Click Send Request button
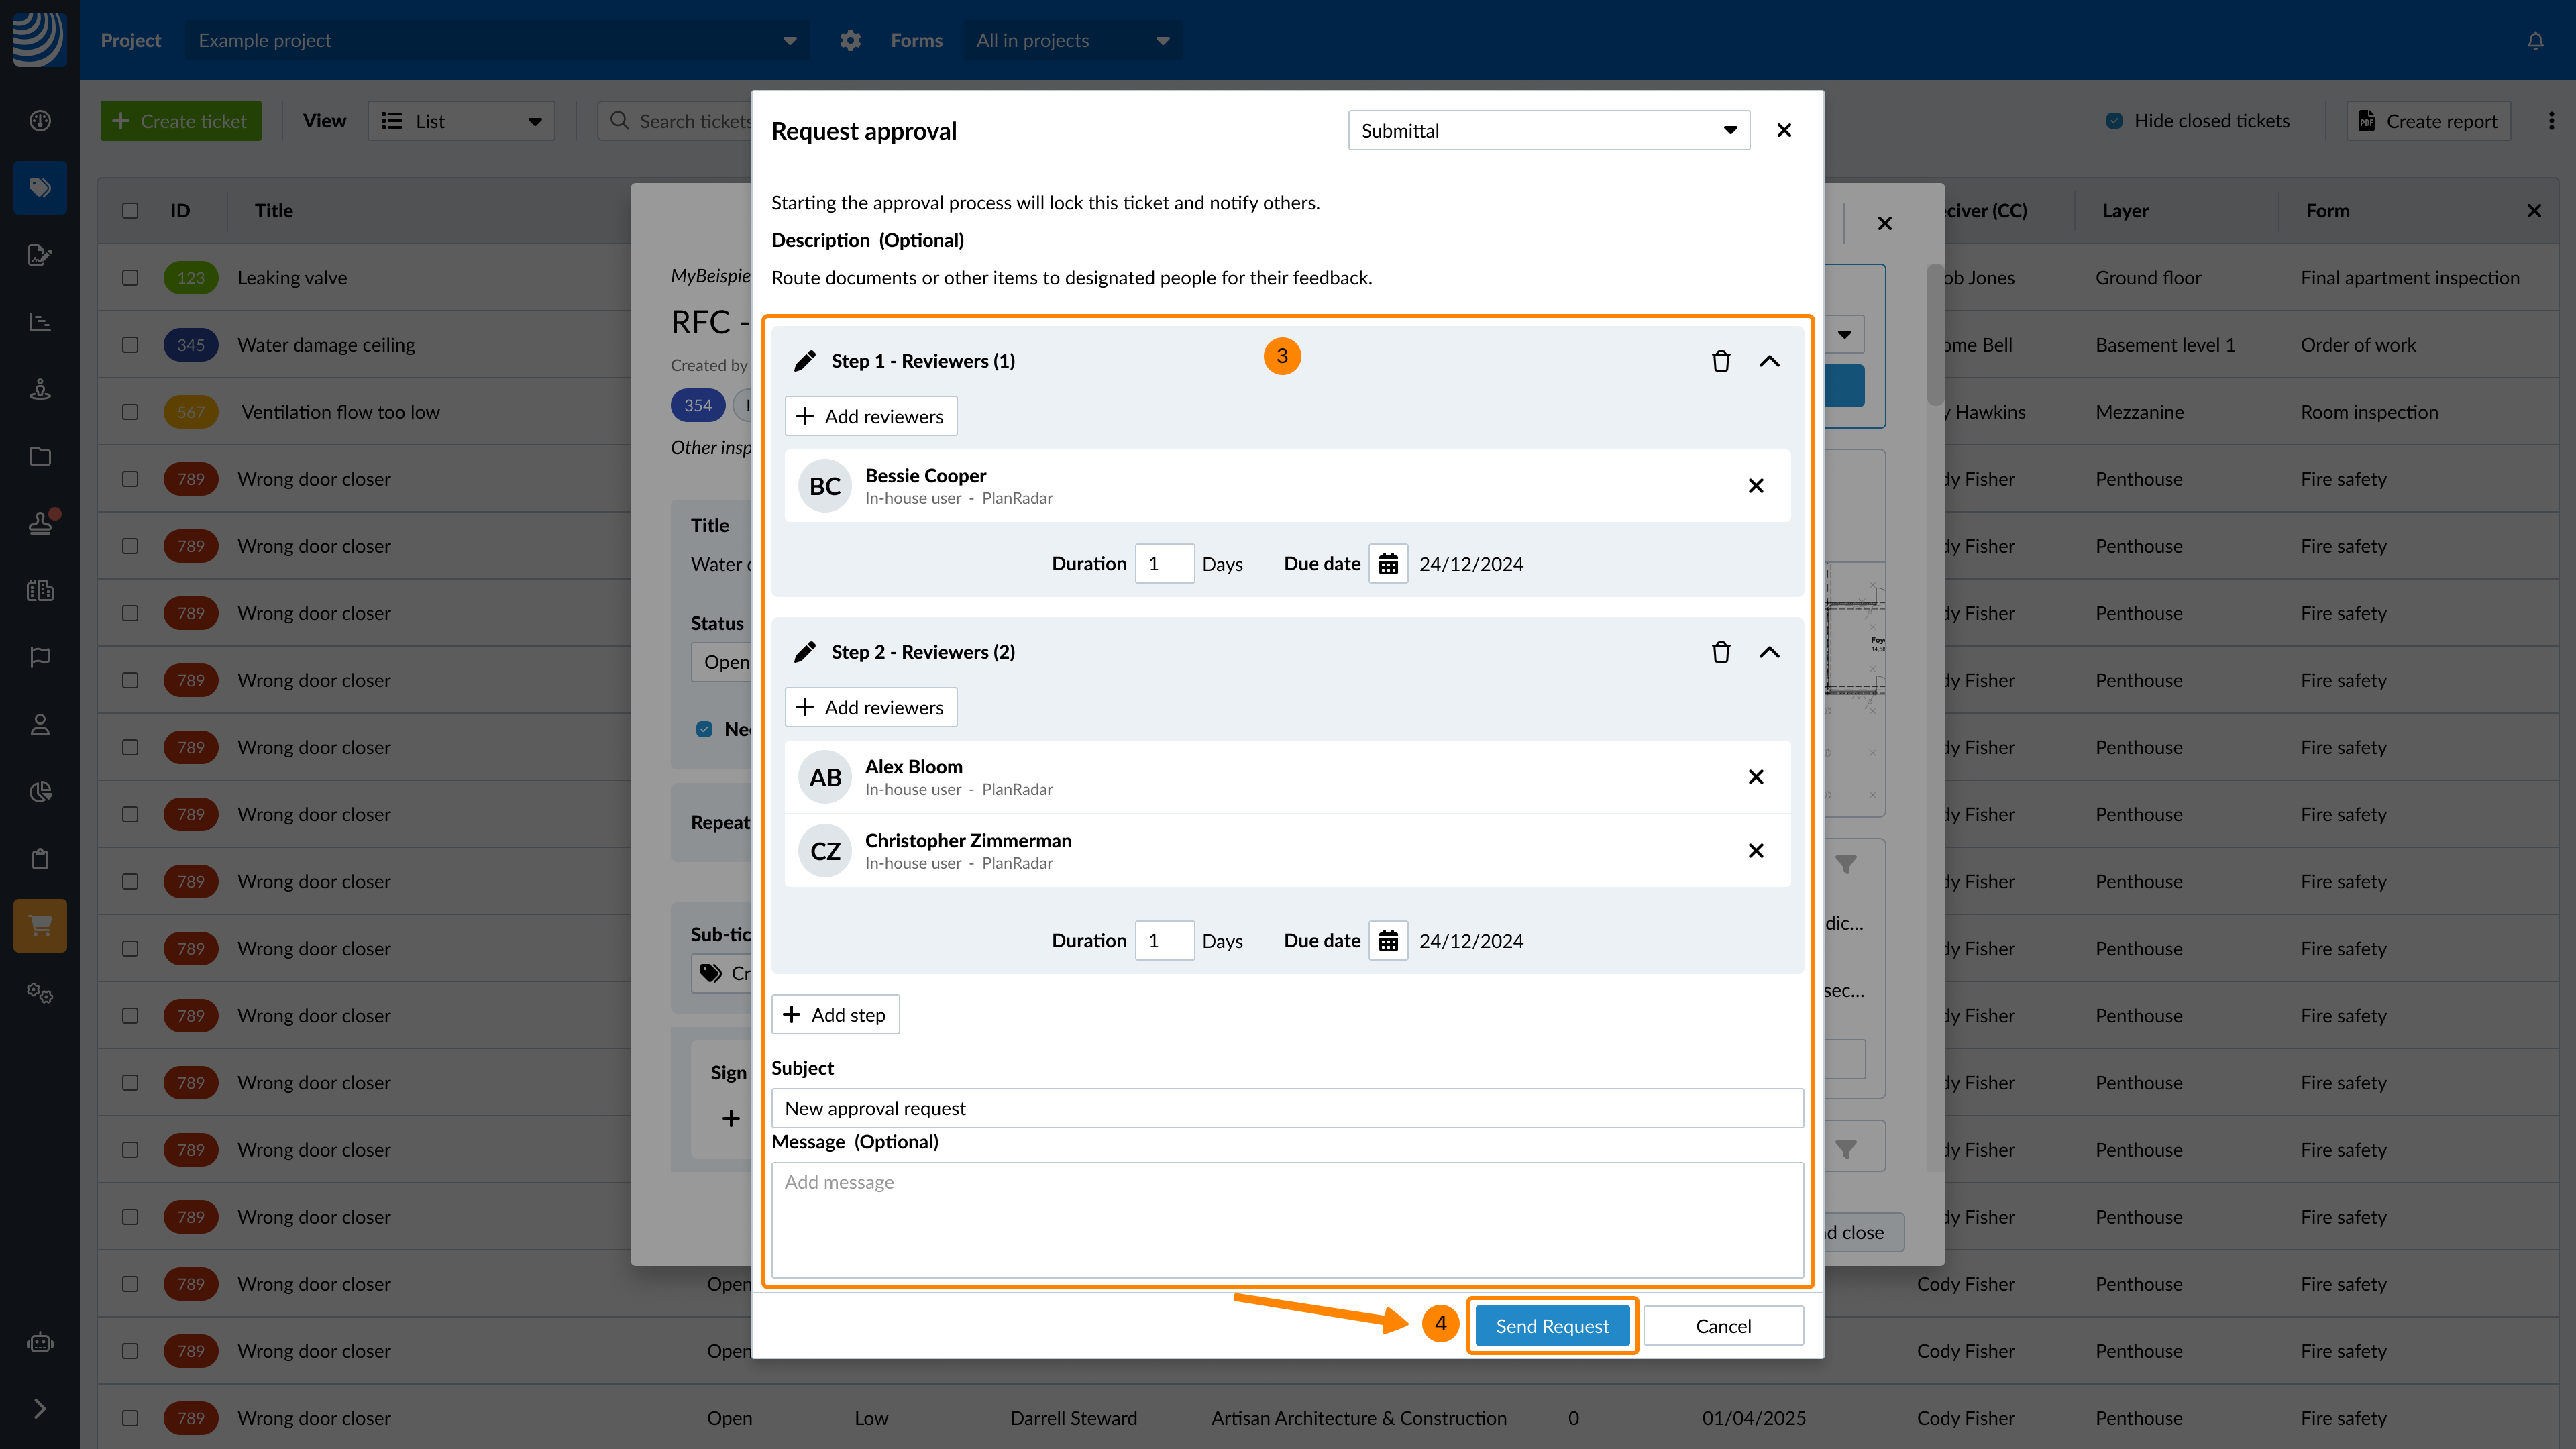This screenshot has height=1449, width=2576. [x=1552, y=1326]
